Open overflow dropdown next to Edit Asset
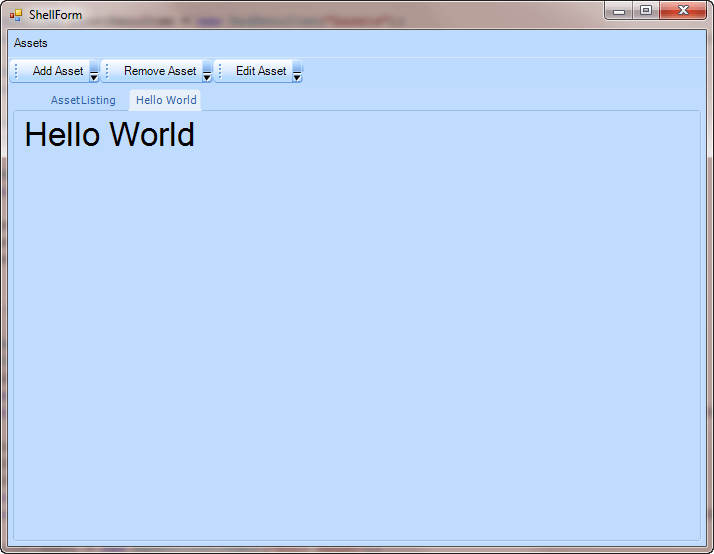 point(297,71)
